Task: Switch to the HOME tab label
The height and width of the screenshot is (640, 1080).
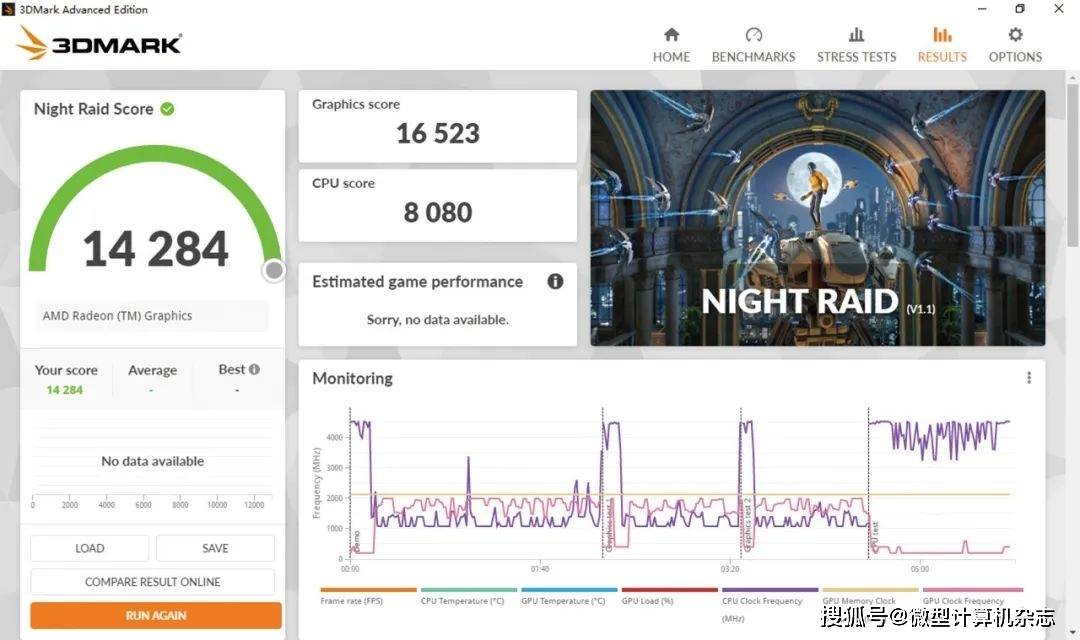Action: coord(672,57)
